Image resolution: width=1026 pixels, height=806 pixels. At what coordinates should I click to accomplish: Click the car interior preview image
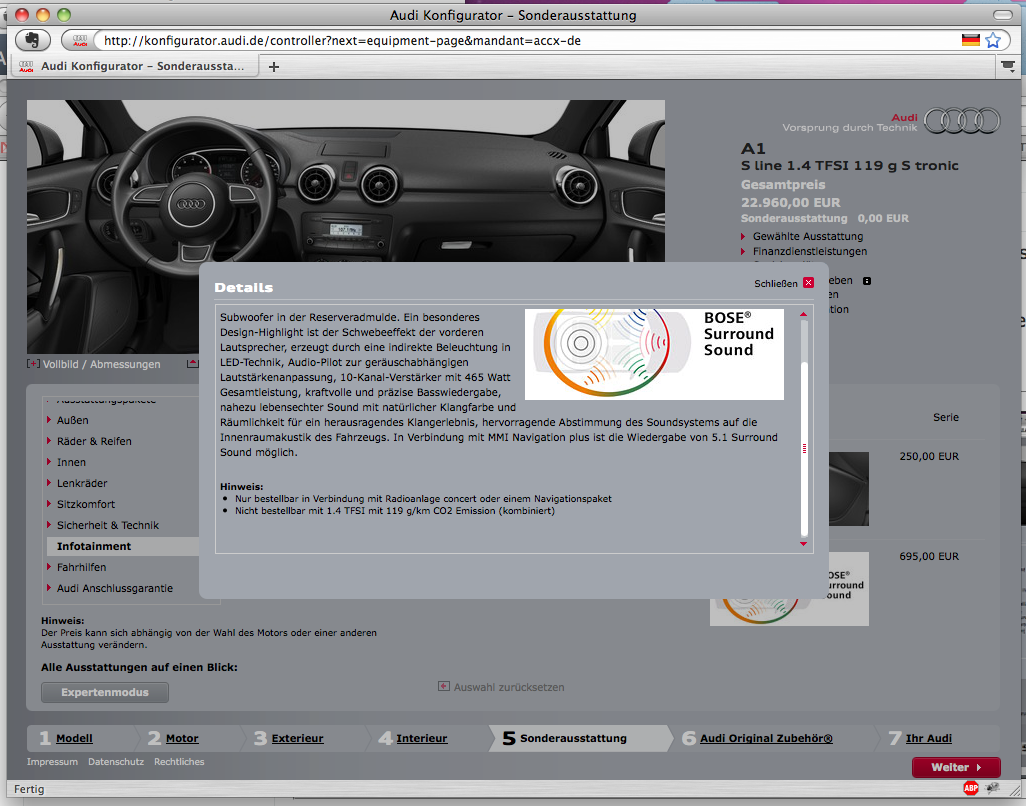point(345,181)
